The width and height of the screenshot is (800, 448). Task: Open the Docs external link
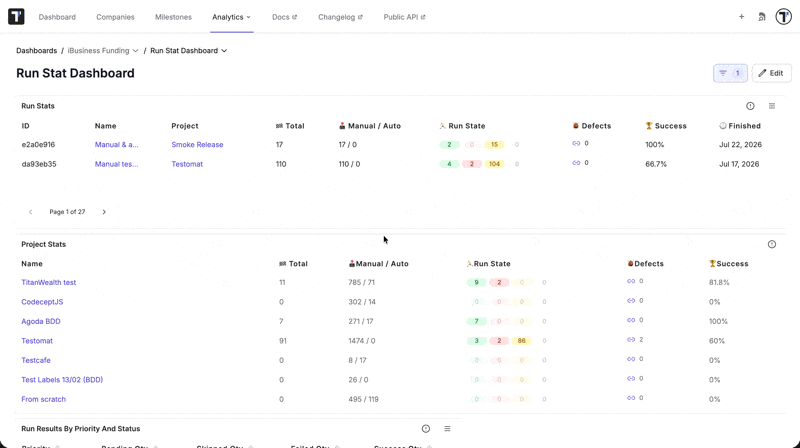pyautogui.click(x=284, y=17)
